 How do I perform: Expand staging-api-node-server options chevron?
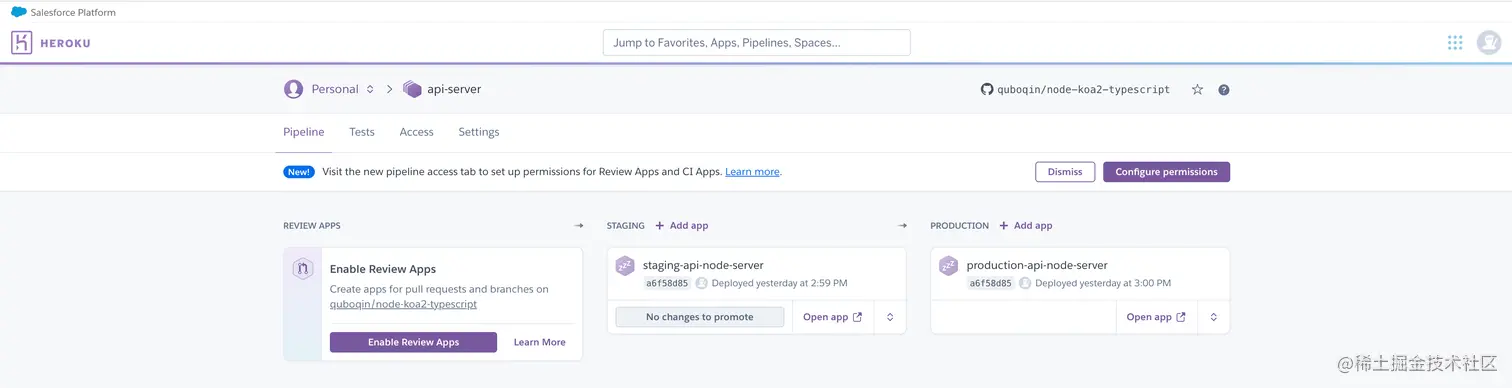pos(890,317)
